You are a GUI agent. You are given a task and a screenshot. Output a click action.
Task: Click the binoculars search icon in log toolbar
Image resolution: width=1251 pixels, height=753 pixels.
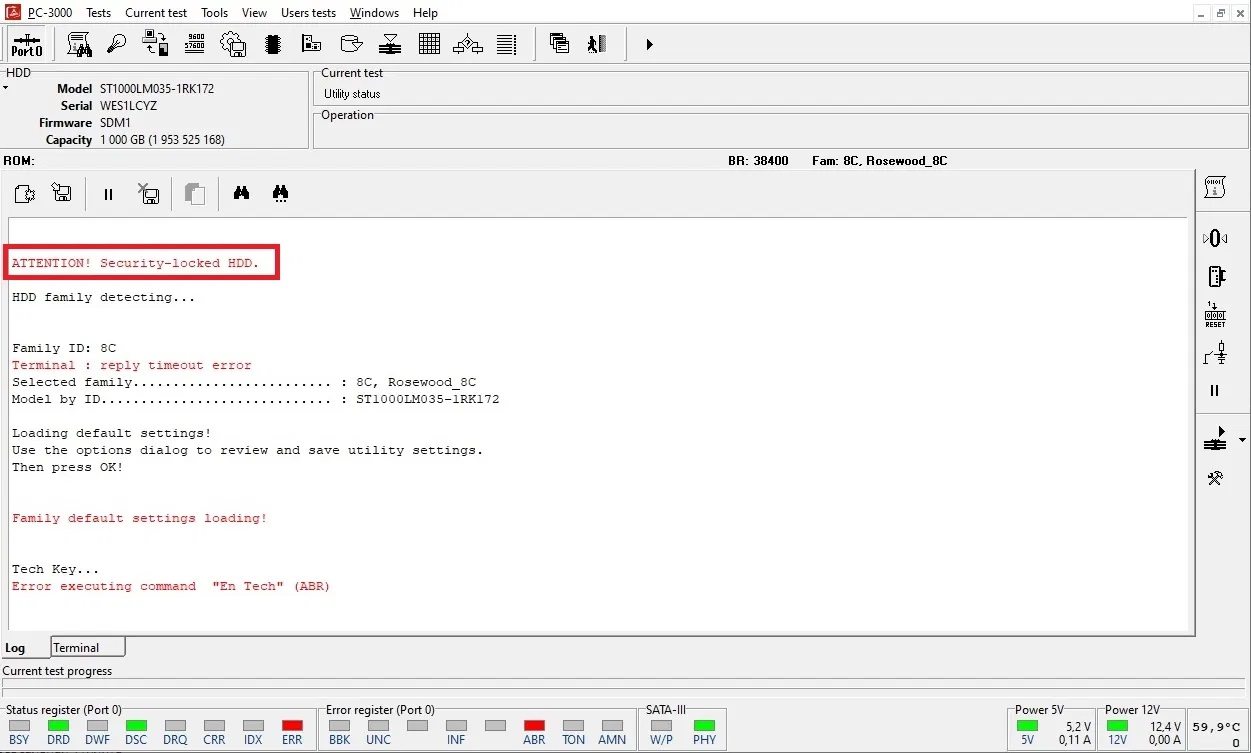click(241, 194)
